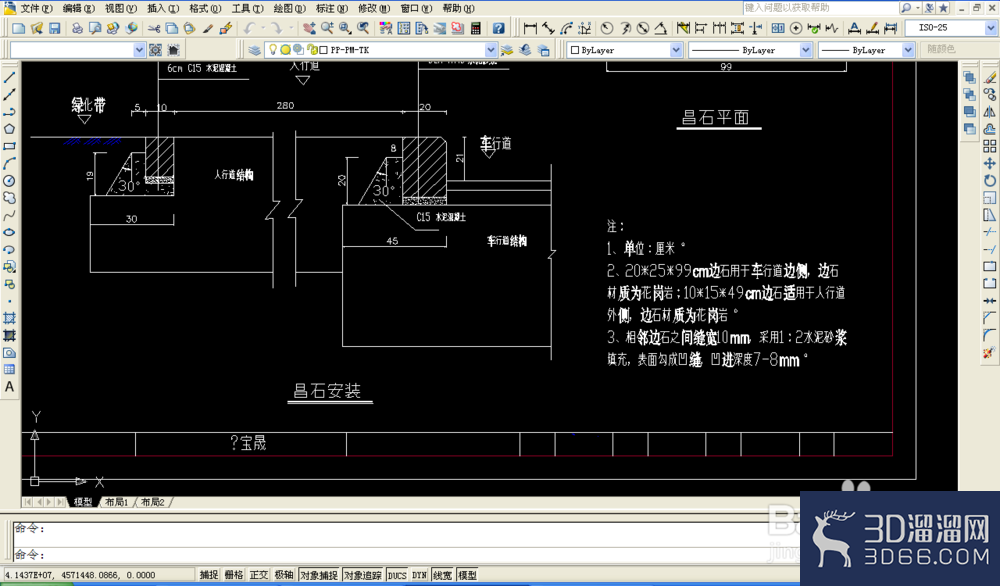Expand the ISO-25 dimension style dropdown
This screenshot has height=586, width=1000.
[990, 28]
